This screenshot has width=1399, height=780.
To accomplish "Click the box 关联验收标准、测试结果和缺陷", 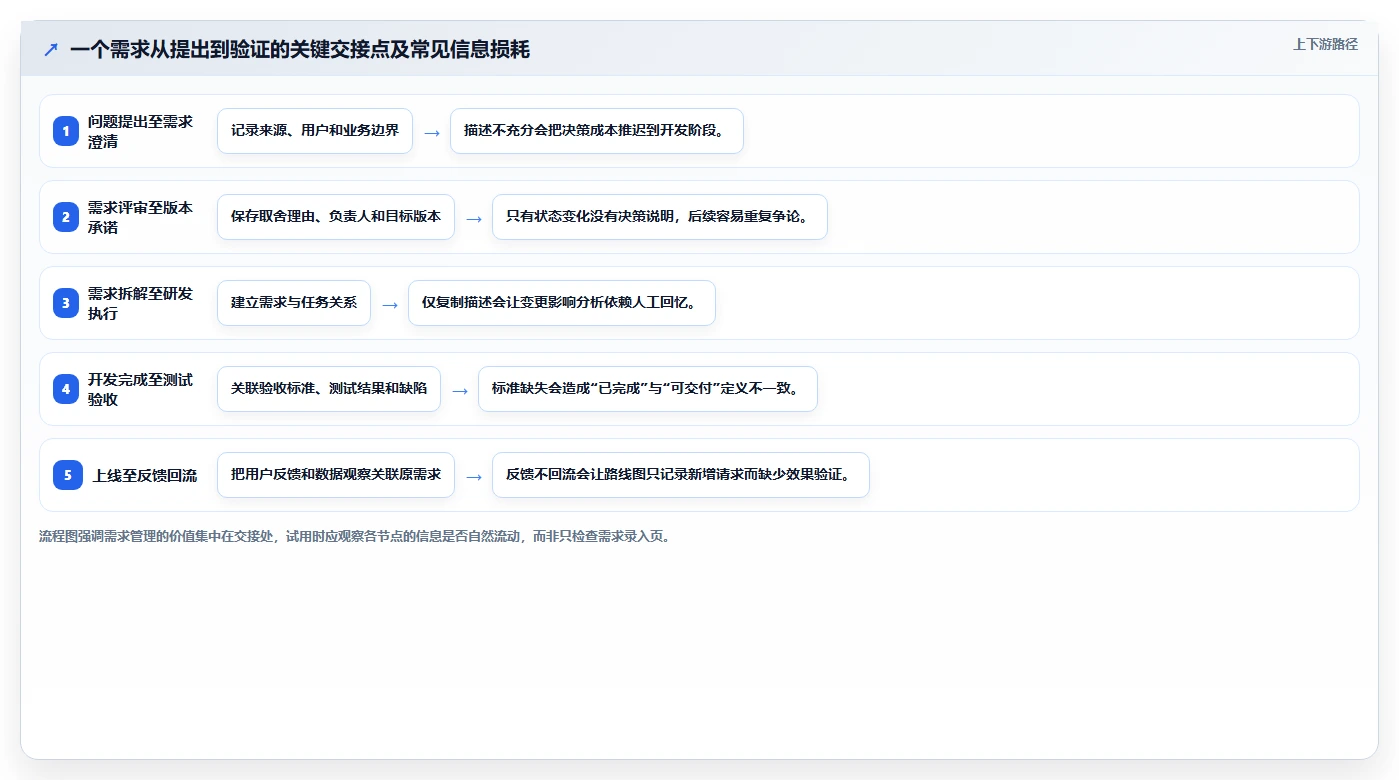I will [329, 389].
